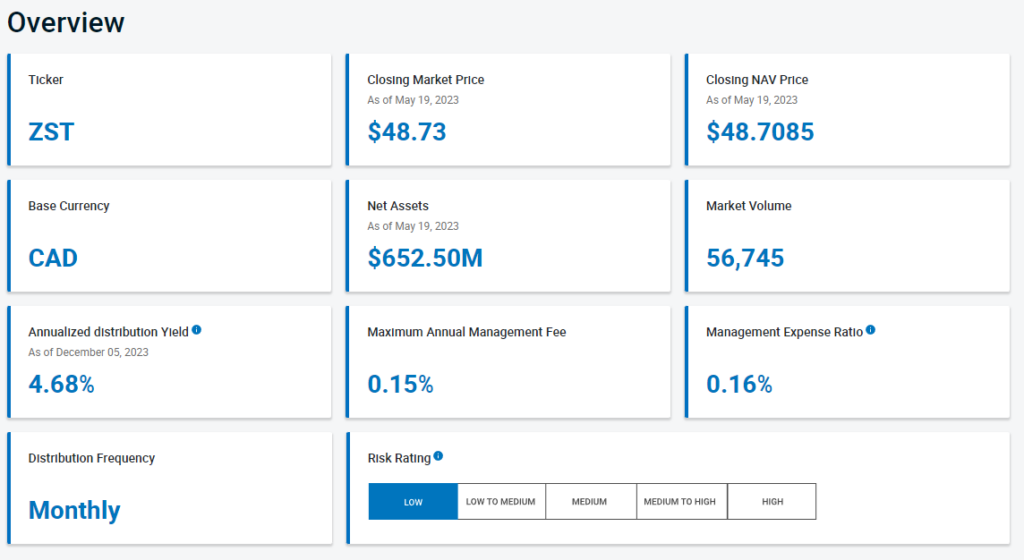Click the CAD base currency value

(x=53, y=258)
